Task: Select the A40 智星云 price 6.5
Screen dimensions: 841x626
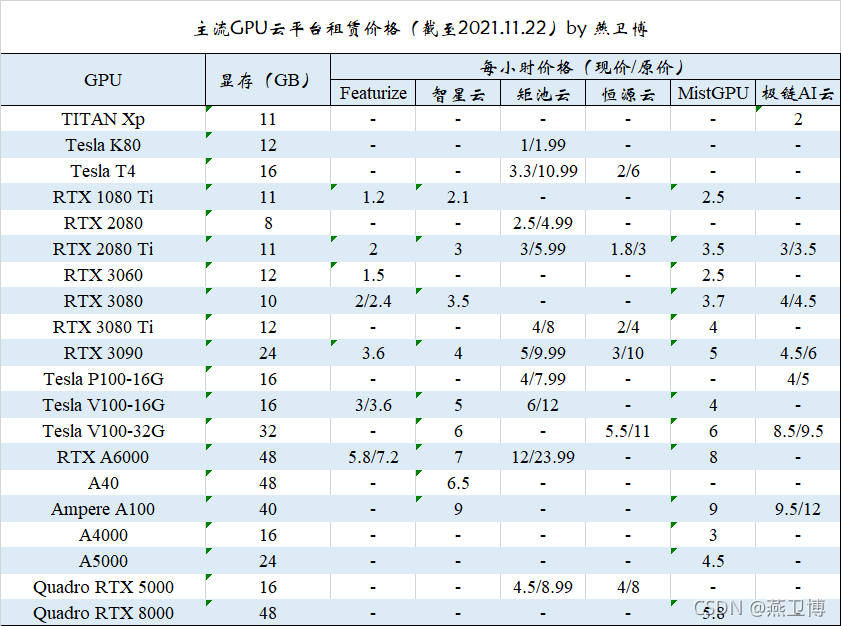Action: 458,483
